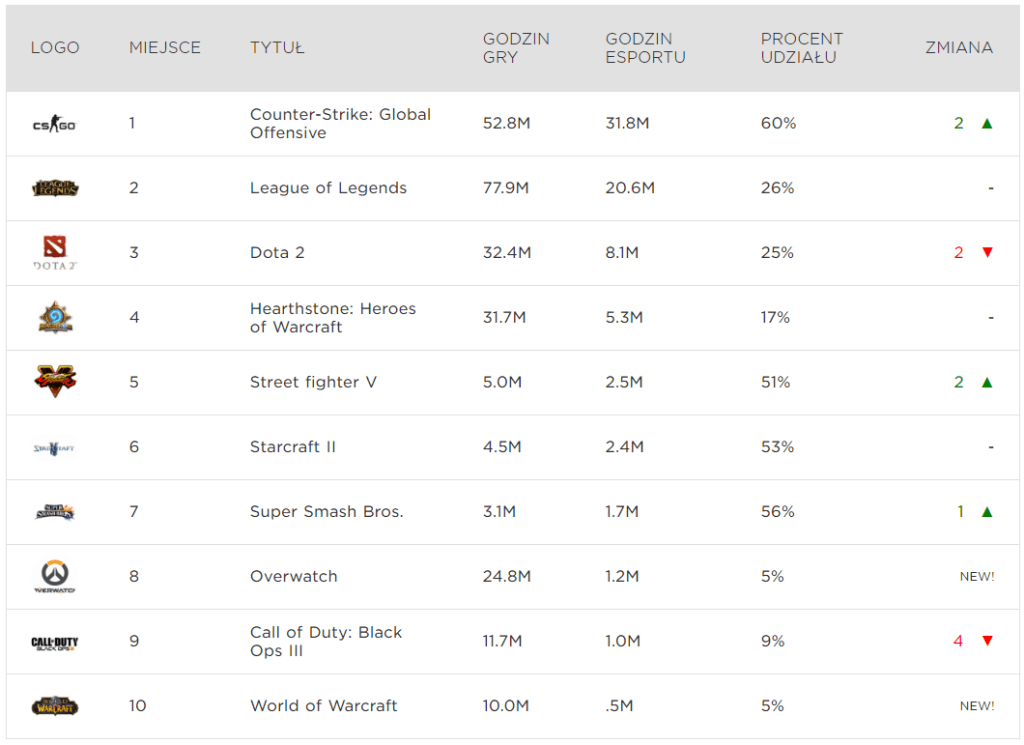Select the Dota 2 logo
This screenshot has width=1024, height=745.
pos(55,253)
